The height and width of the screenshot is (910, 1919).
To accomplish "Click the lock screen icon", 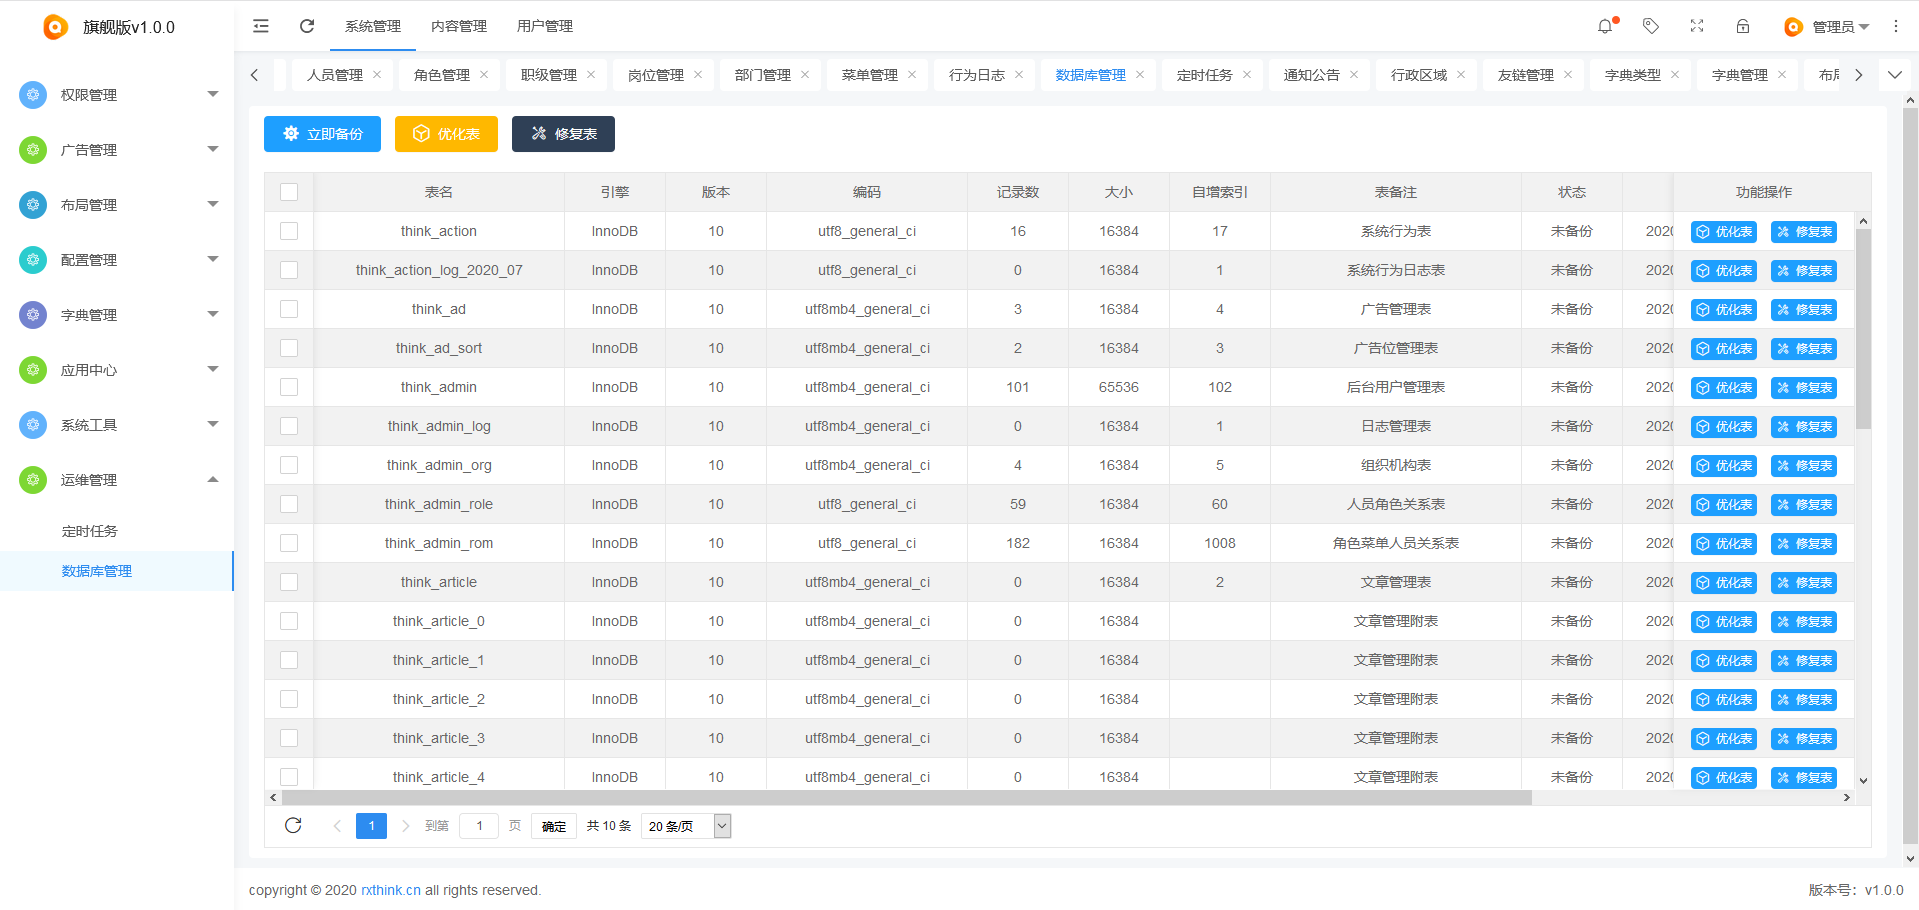I will tap(1743, 26).
